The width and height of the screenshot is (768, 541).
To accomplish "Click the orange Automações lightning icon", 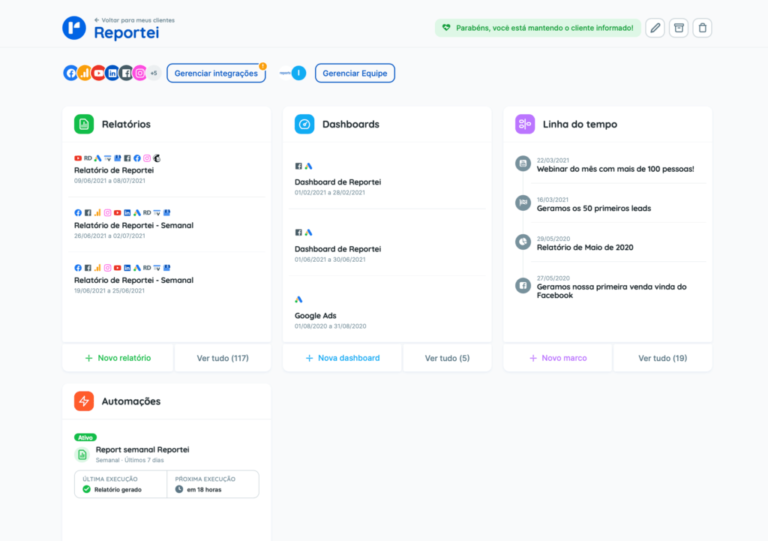I will [84, 401].
